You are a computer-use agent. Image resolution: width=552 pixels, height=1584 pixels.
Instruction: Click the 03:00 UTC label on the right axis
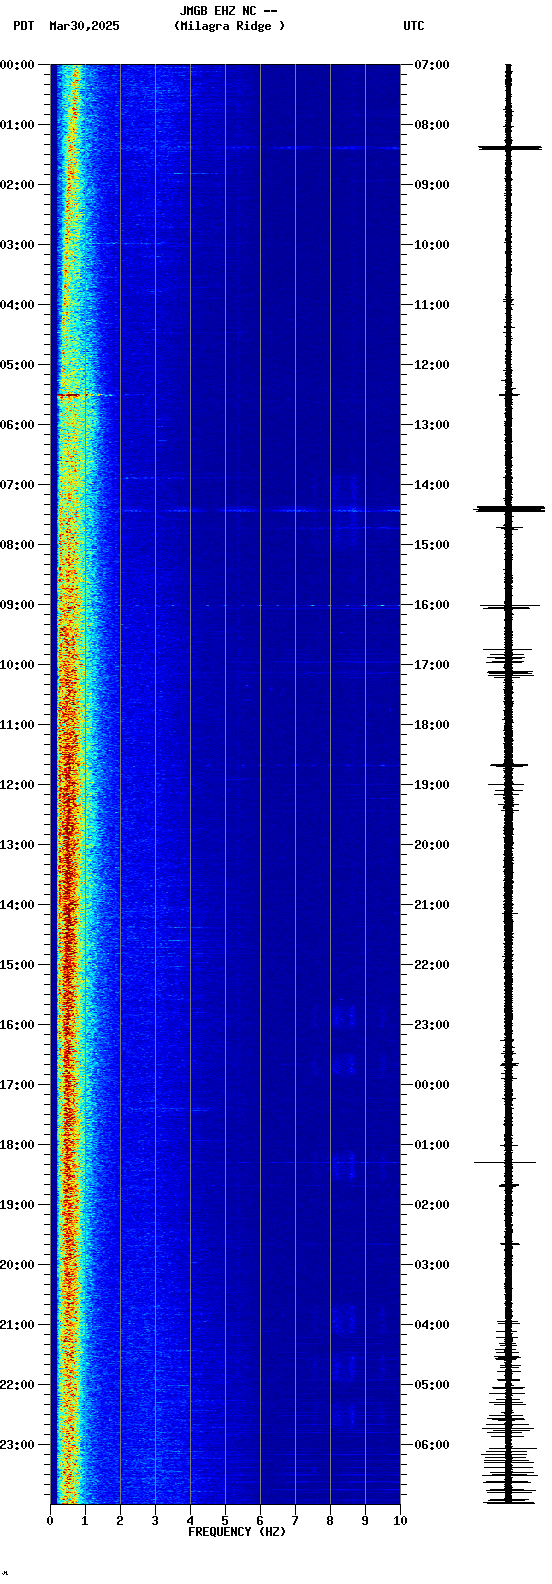click(432, 1265)
